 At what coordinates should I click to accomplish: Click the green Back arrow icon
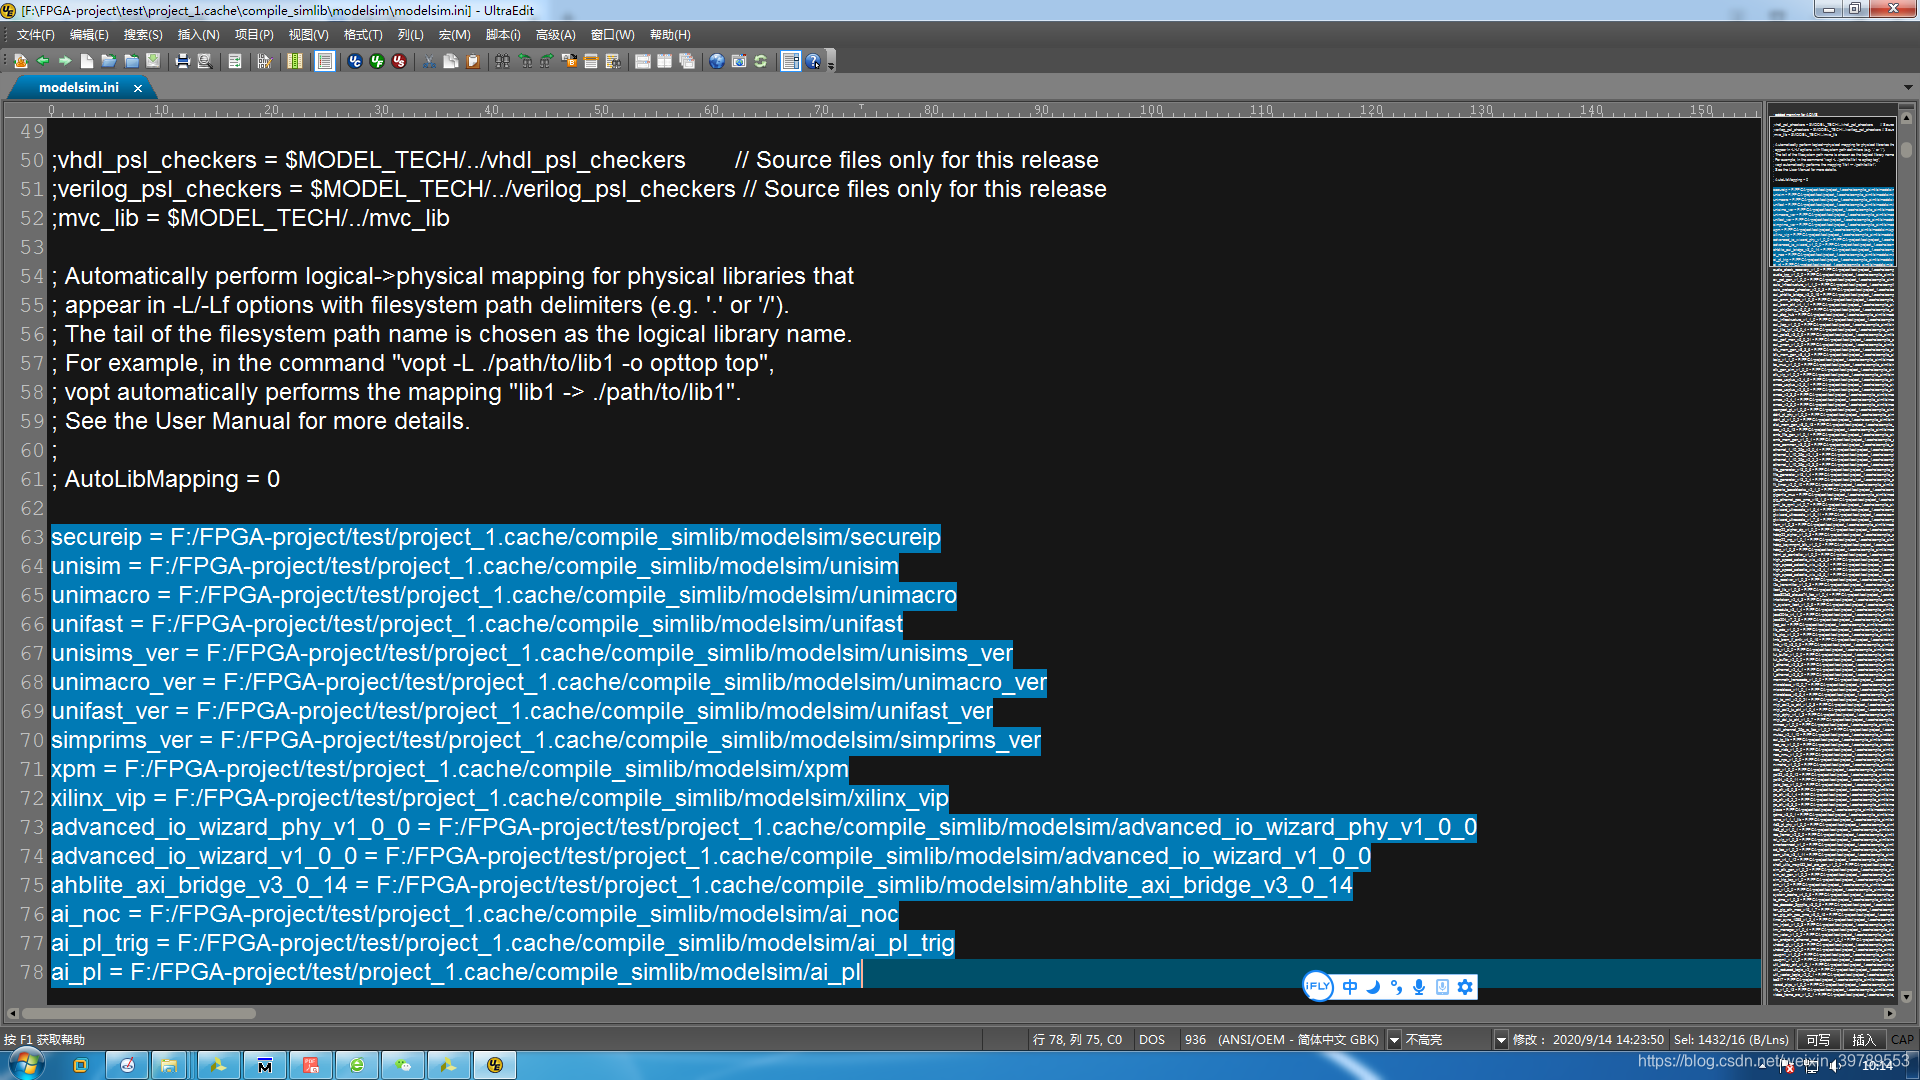click(42, 61)
